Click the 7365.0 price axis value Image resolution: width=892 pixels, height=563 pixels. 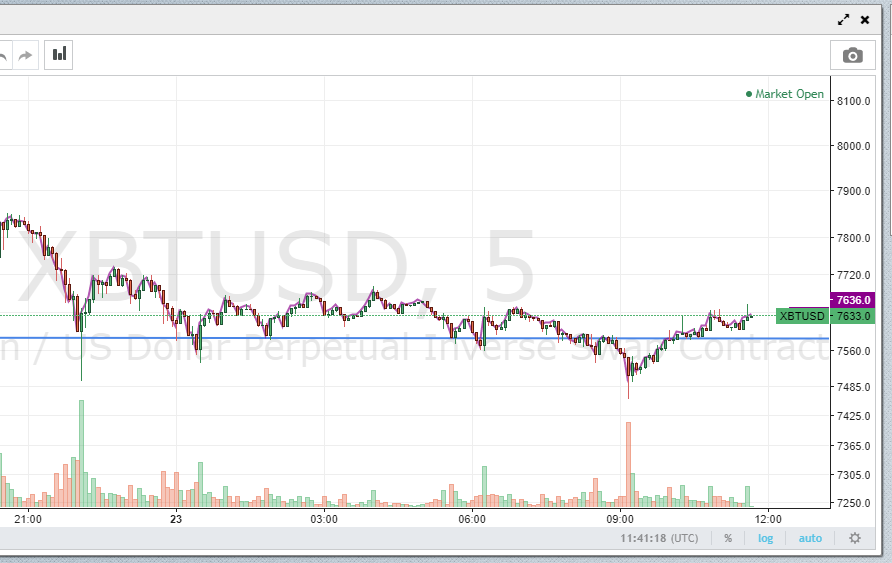(853, 446)
